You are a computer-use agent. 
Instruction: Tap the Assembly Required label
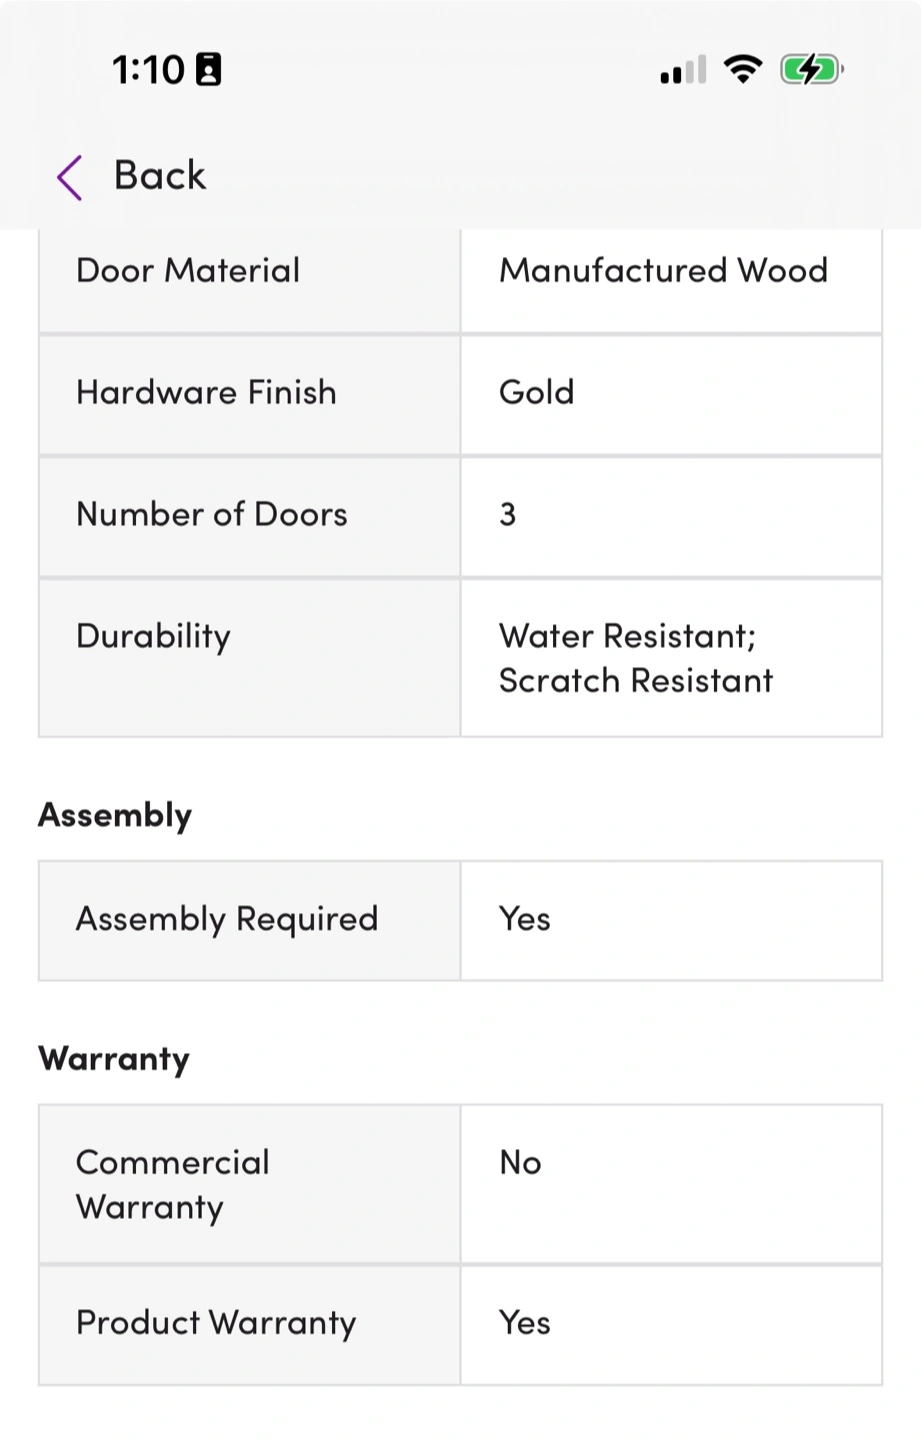coord(227,920)
